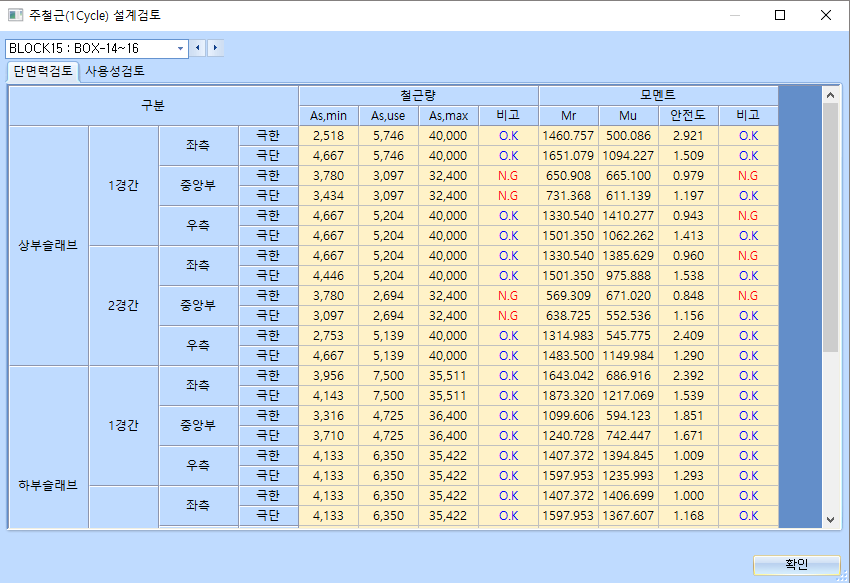The height and width of the screenshot is (583, 850).
Task: Click Mr value 650.908
Action: (569, 176)
